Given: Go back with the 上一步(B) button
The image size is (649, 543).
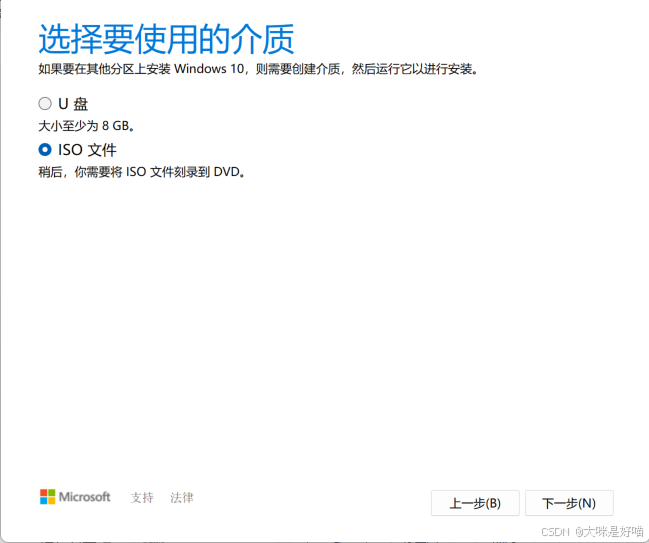Looking at the screenshot, I should point(475,503).
